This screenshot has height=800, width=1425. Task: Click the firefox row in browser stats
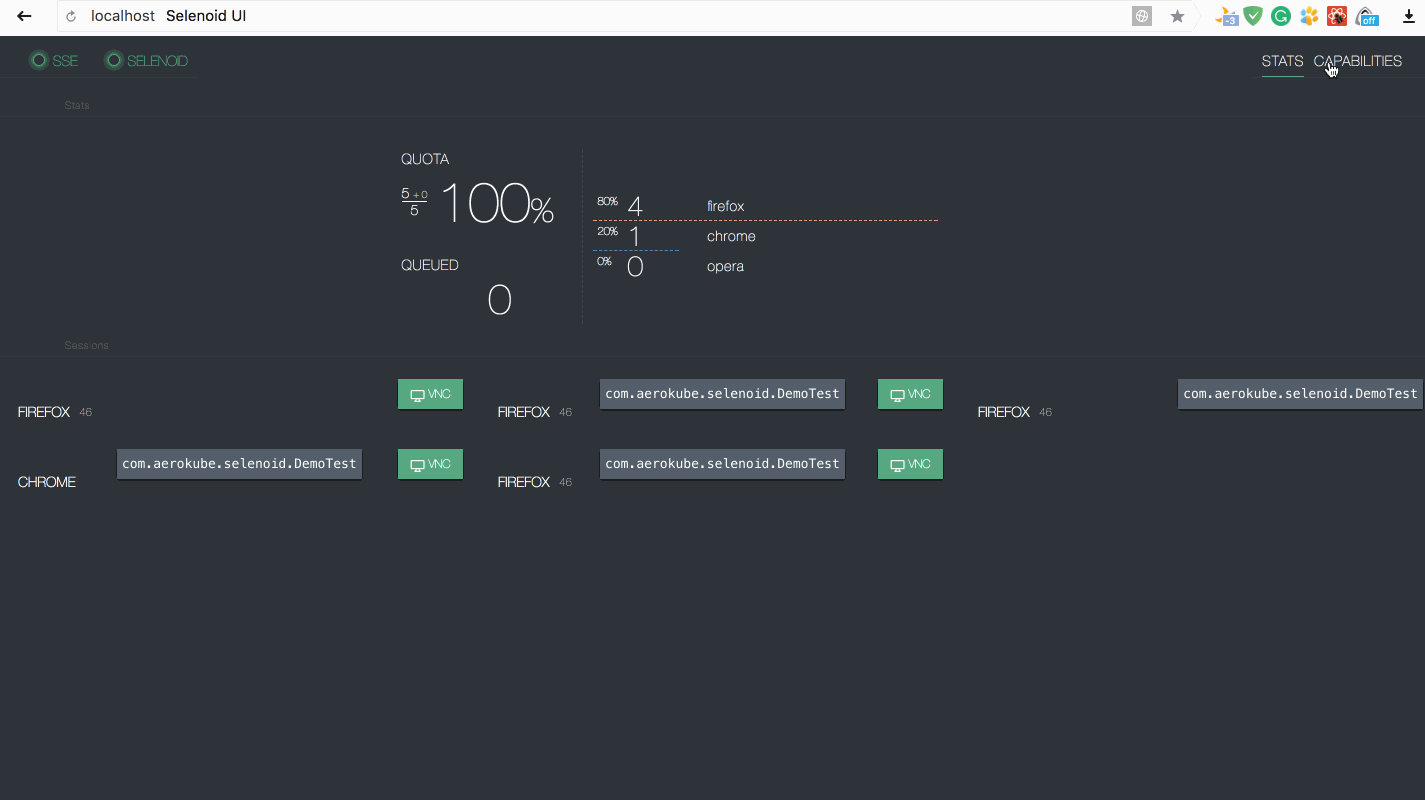pos(766,206)
